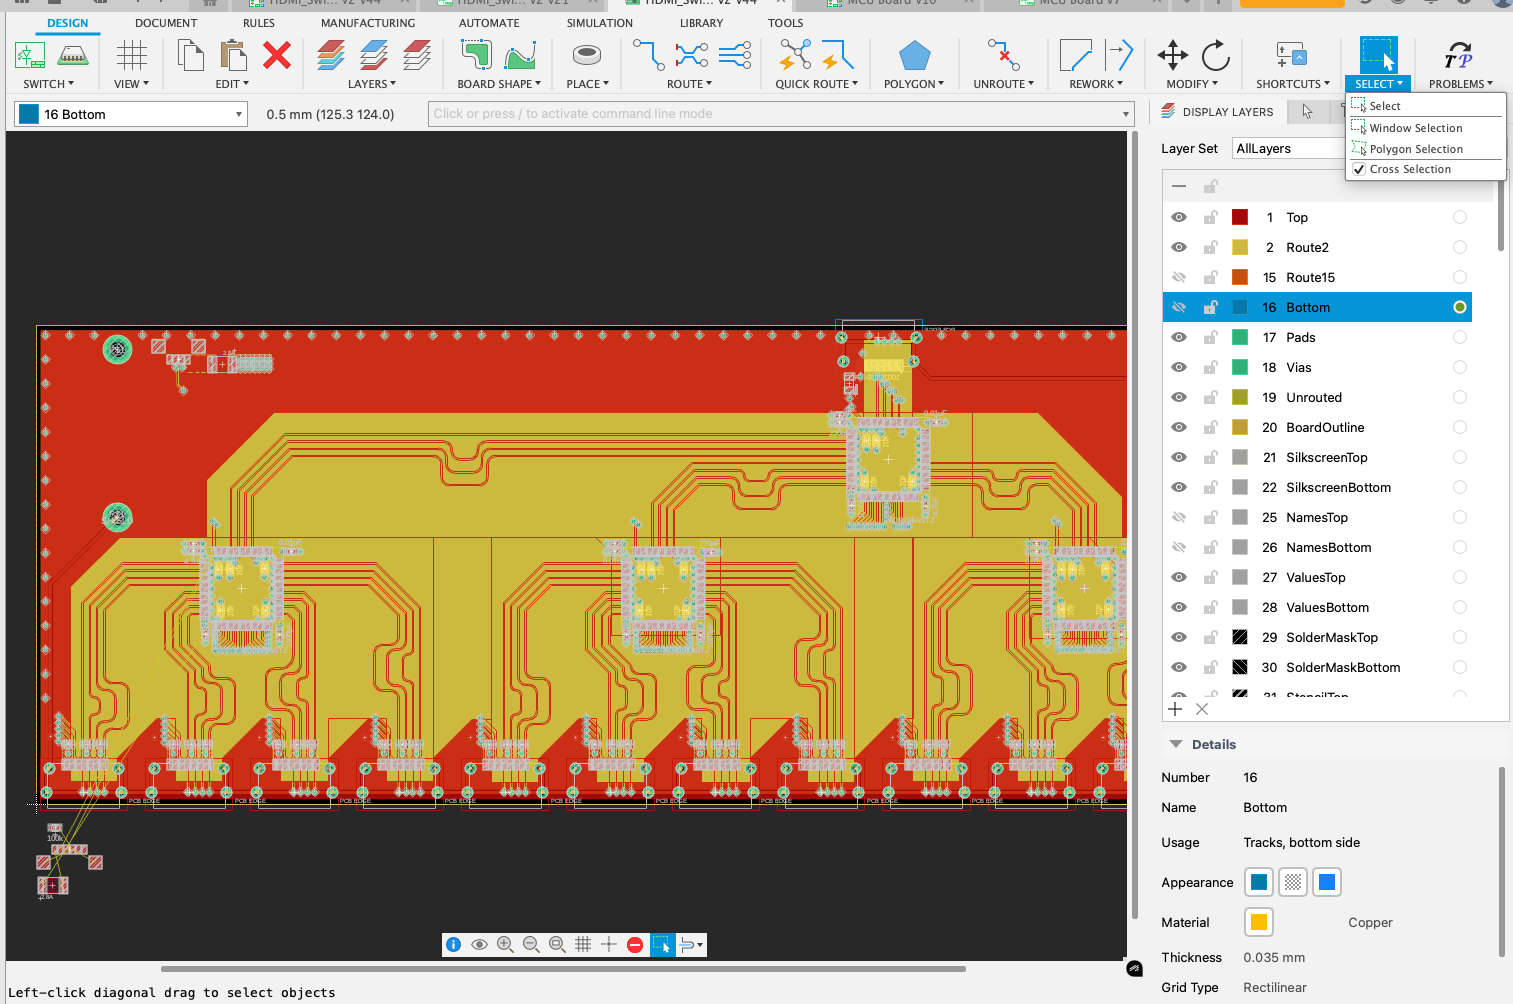Choose Polygon Selection from Select menu
Viewport: 1513px width, 1004px height.
1416,149
